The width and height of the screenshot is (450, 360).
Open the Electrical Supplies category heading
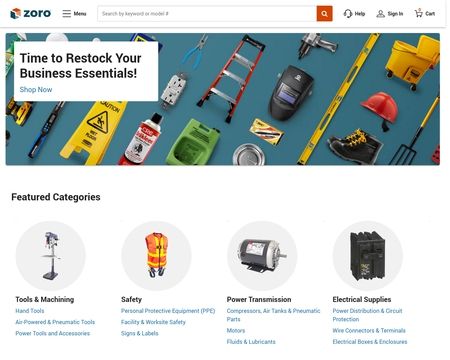[x=362, y=299]
